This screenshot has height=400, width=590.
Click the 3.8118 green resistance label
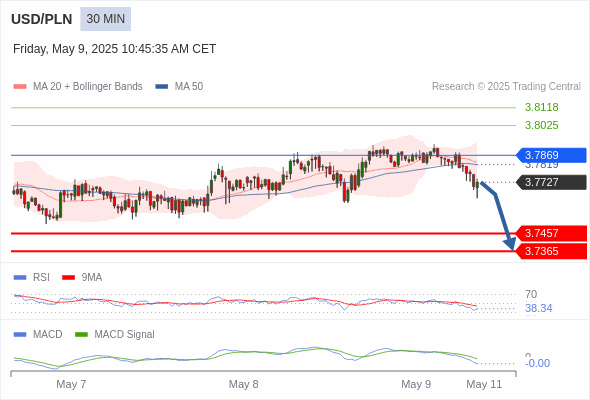pyautogui.click(x=541, y=107)
